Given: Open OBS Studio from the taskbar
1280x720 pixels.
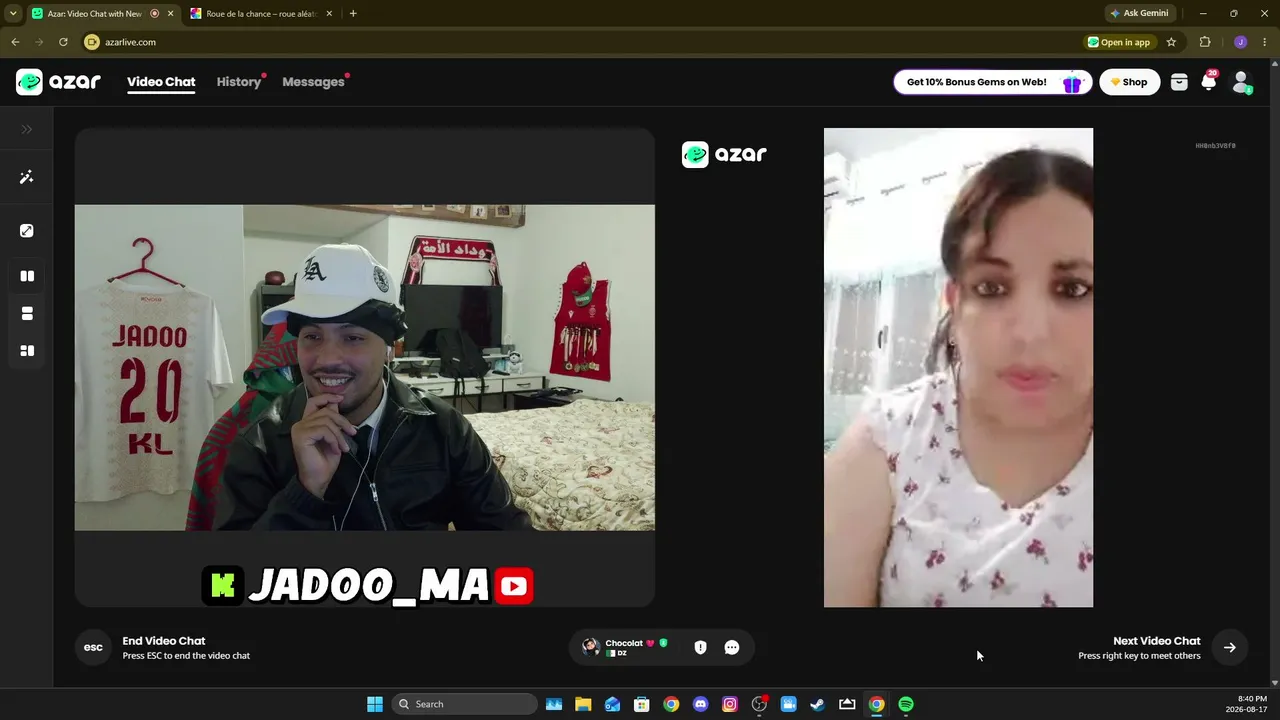Looking at the screenshot, I should [x=759, y=704].
